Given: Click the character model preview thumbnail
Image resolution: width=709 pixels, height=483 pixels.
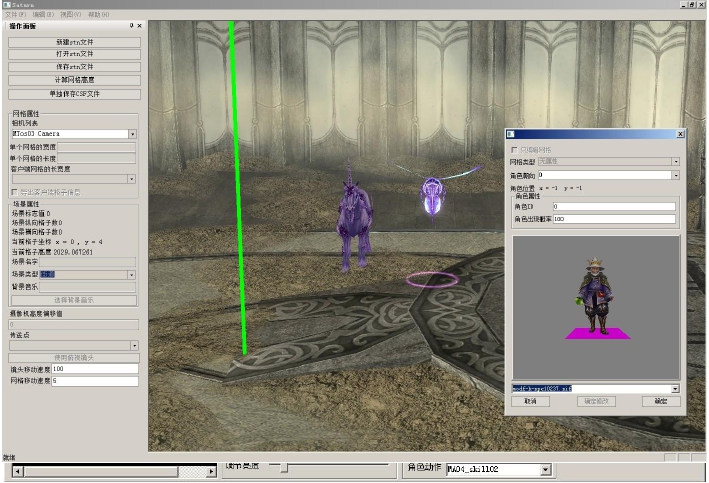Looking at the screenshot, I should tap(596, 308).
